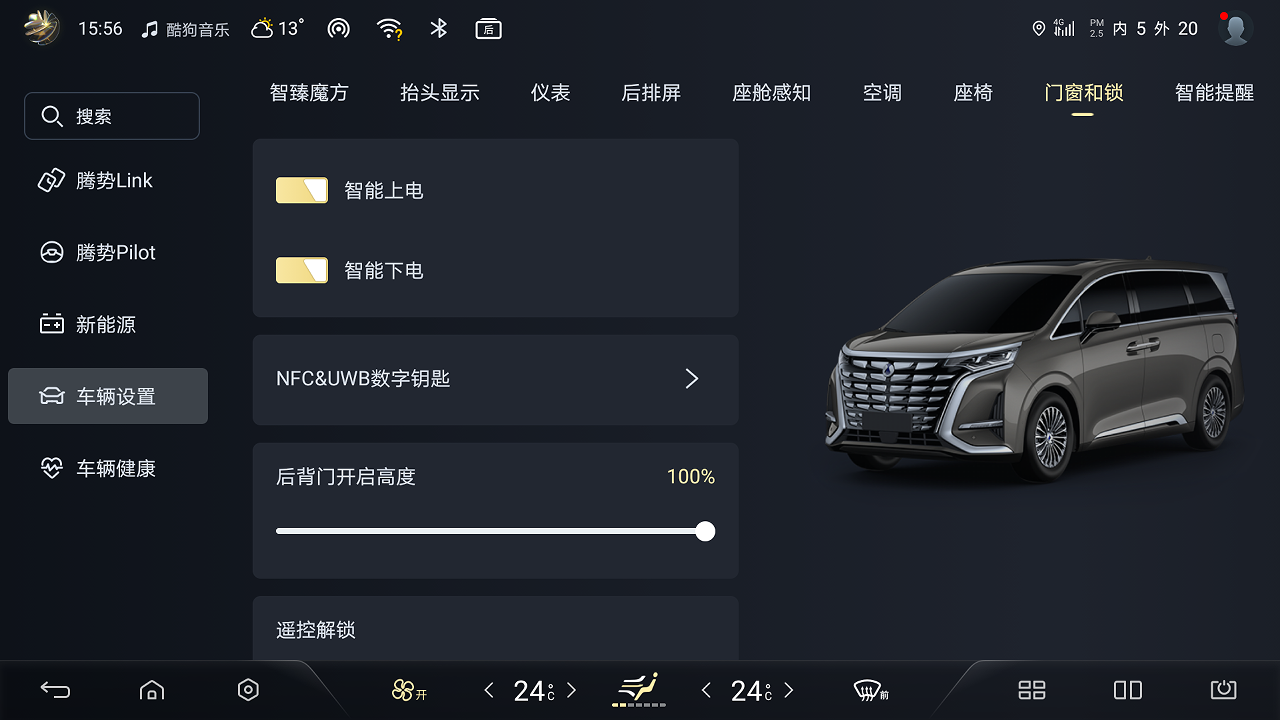Screen dimensions: 1280x720
Task: Click the 后背门开启高度 slider handle
Action: pyautogui.click(x=705, y=531)
